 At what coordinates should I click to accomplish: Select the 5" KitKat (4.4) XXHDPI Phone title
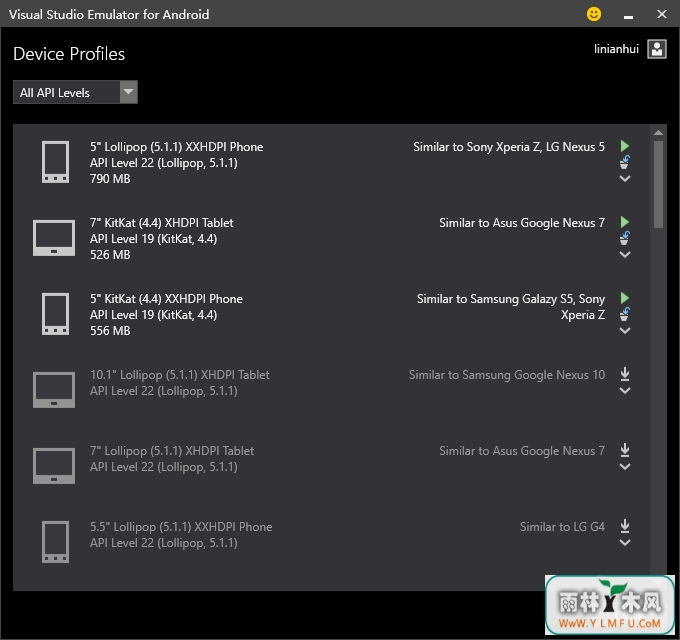[x=167, y=299]
